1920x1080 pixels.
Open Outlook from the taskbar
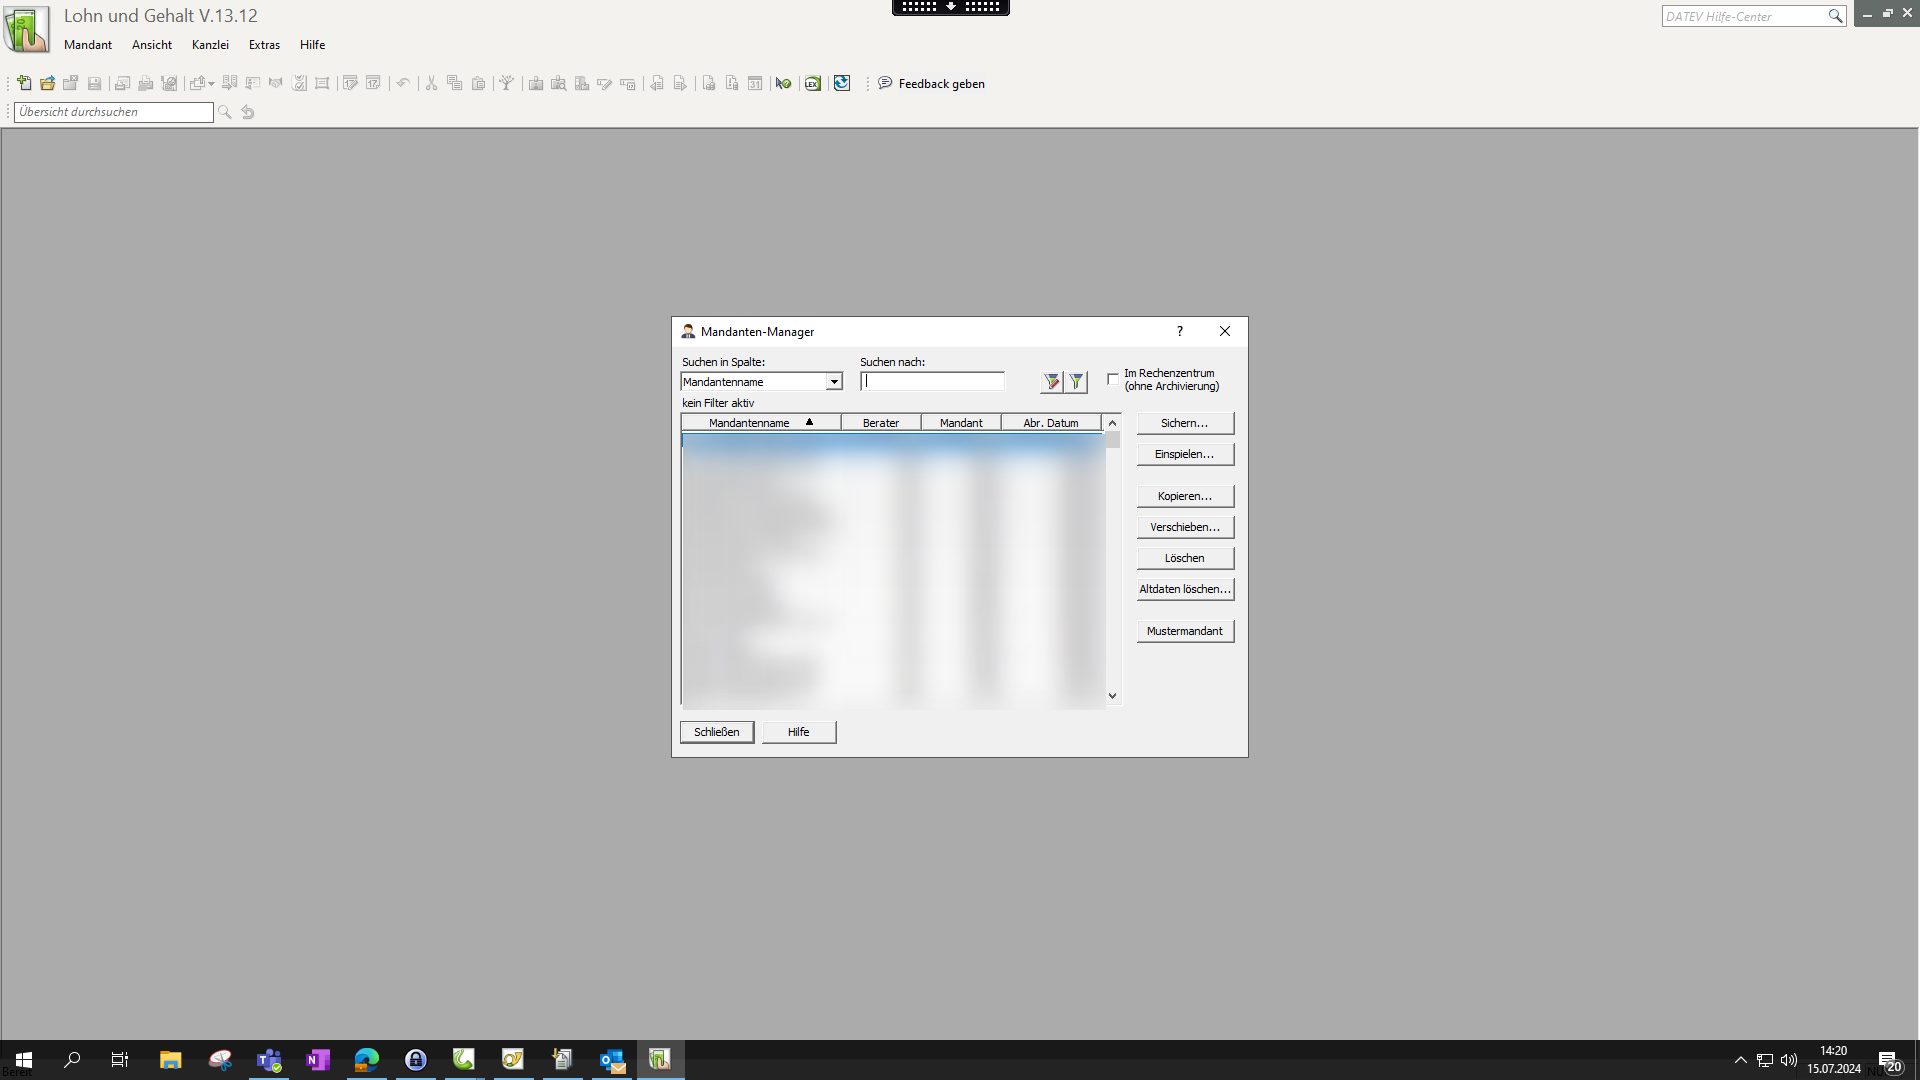[x=611, y=1060]
